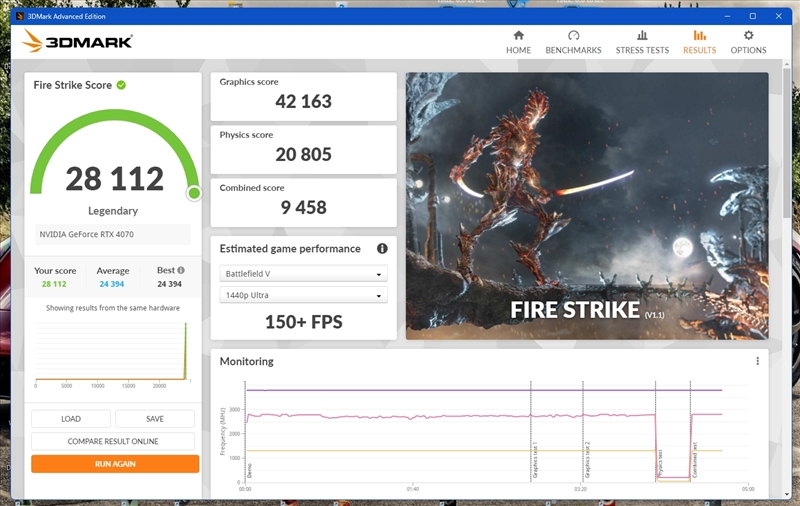The width and height of the screenshot is (800, 506).
Task: Click the Home house icon
Action: (x=518, y=36)
